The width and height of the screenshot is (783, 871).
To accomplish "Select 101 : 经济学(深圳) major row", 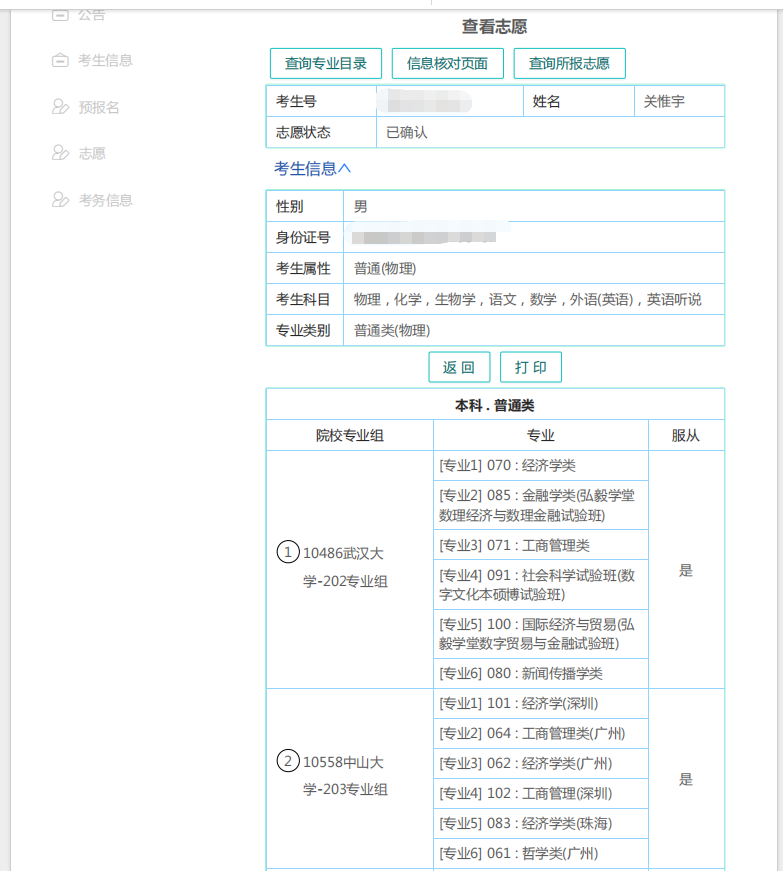I will (541, 703).
